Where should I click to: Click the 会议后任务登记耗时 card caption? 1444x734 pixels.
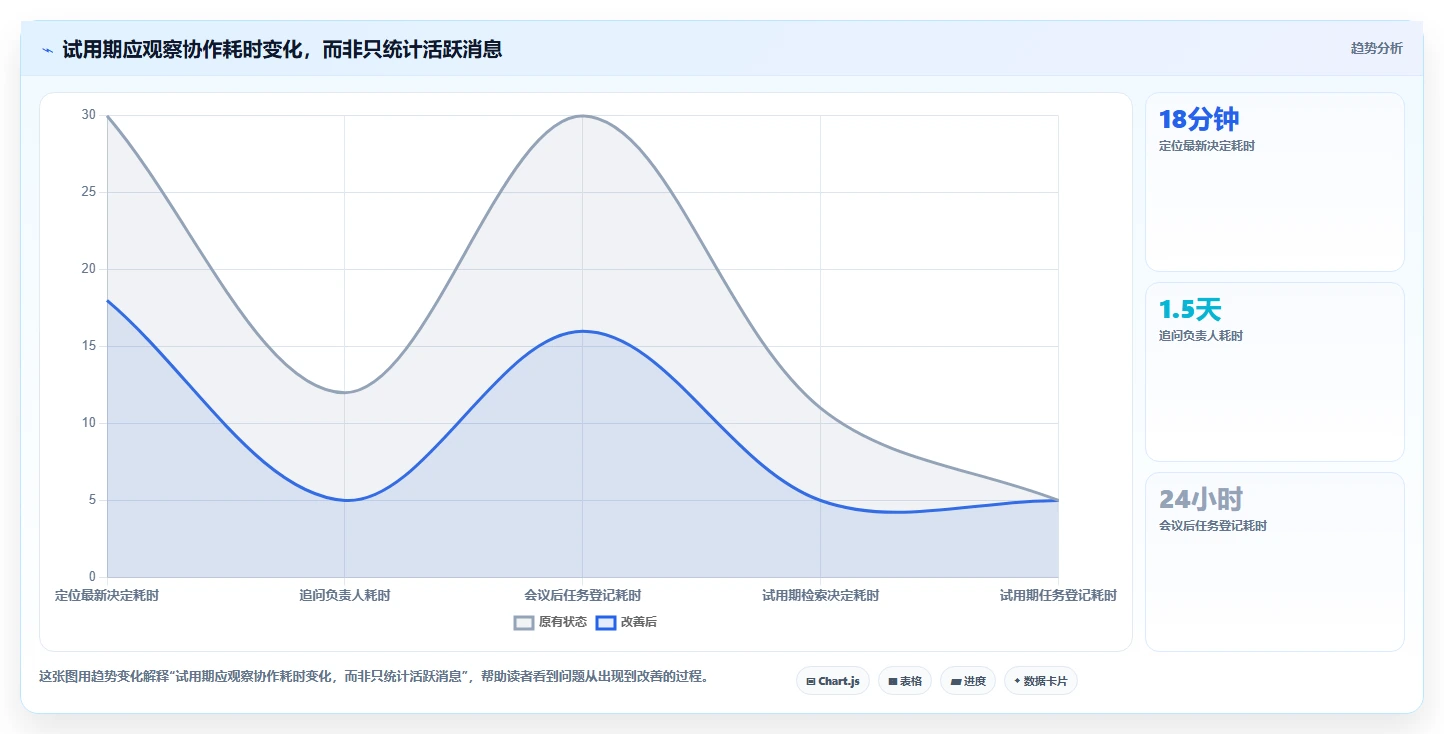click(1213, 526)
